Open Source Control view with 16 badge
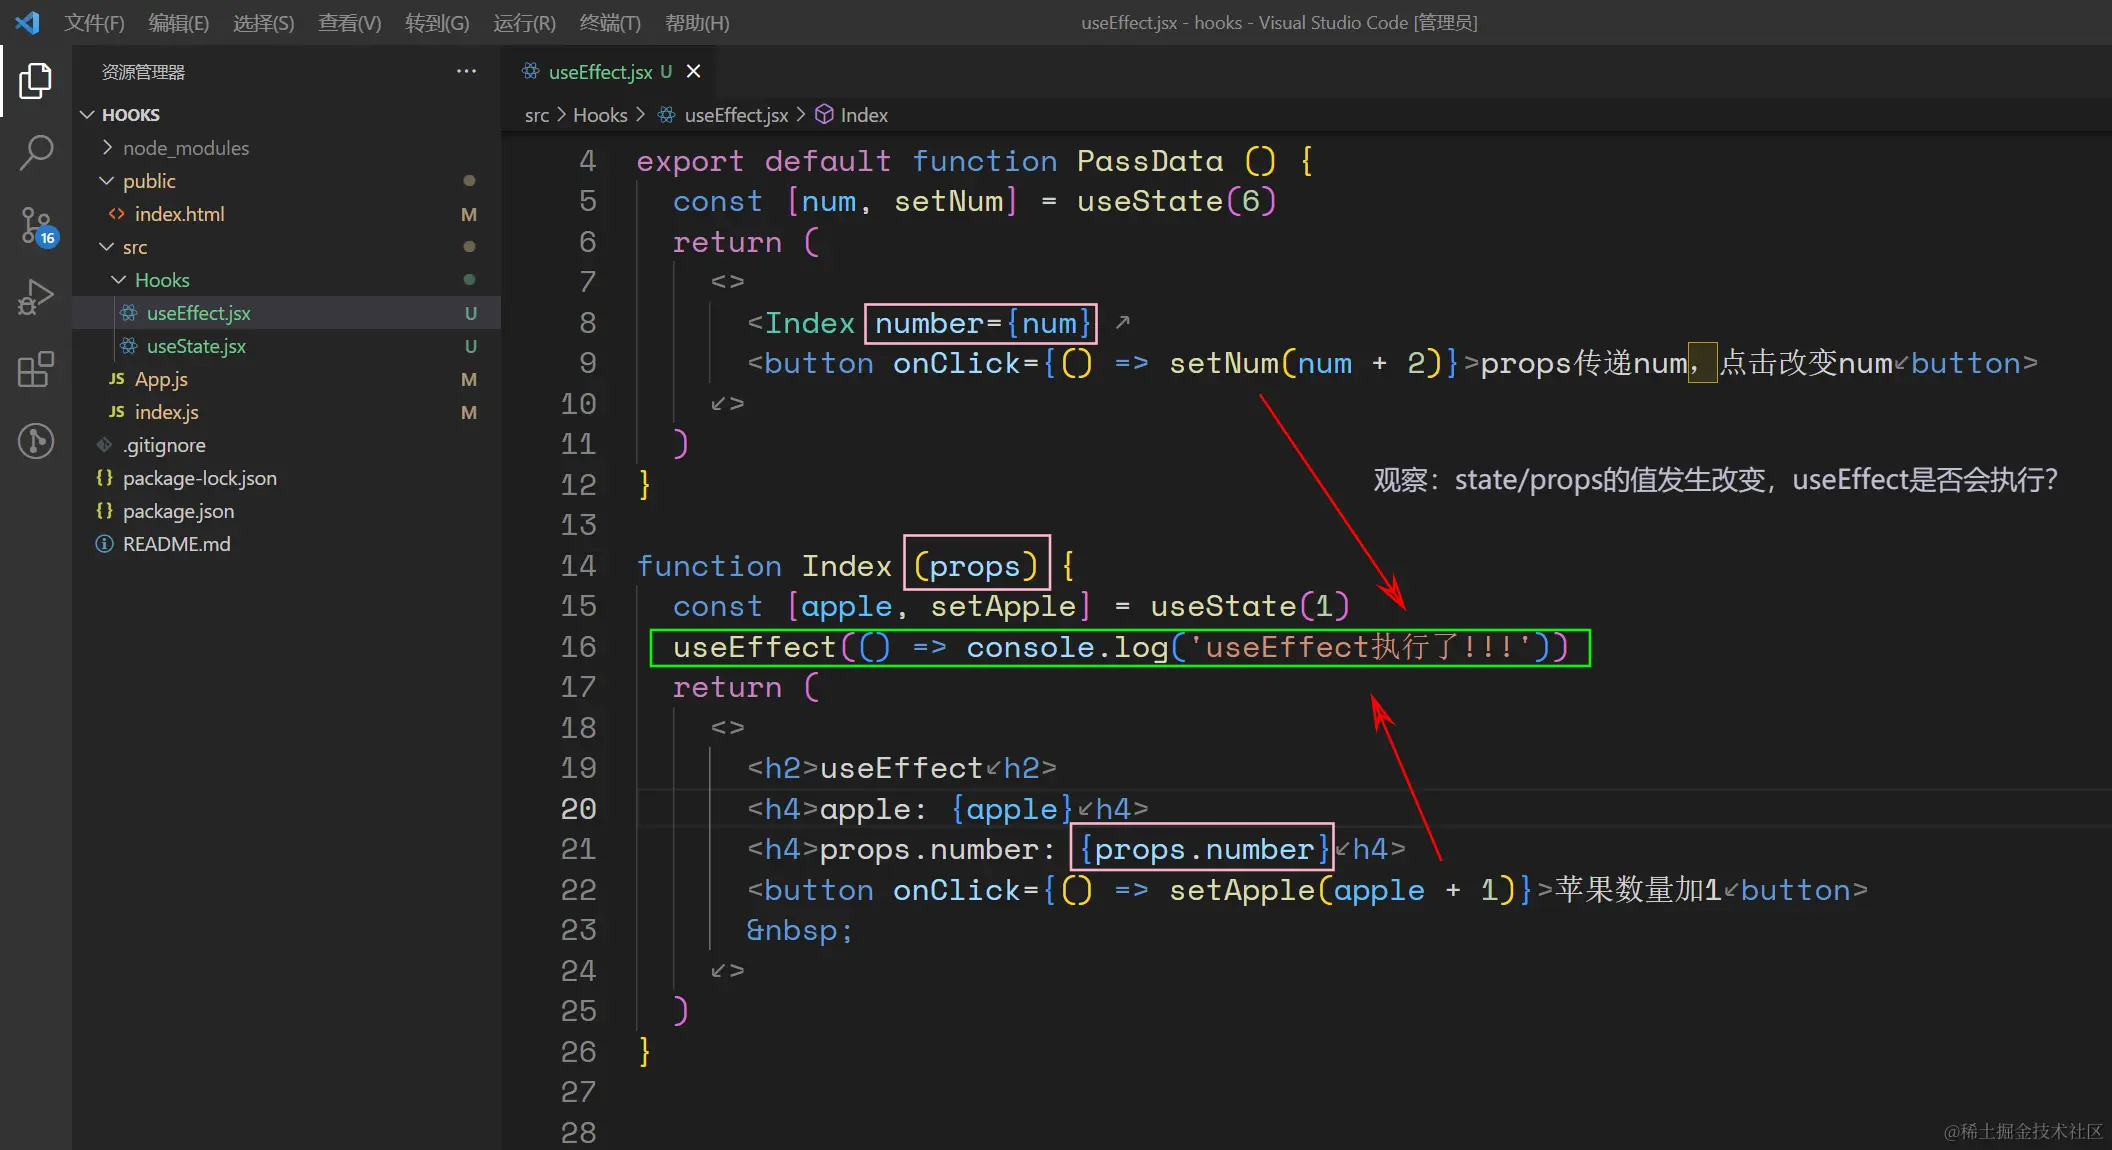The width and height of the screenshot is (2112, 1150). click(x=36, y=225)
